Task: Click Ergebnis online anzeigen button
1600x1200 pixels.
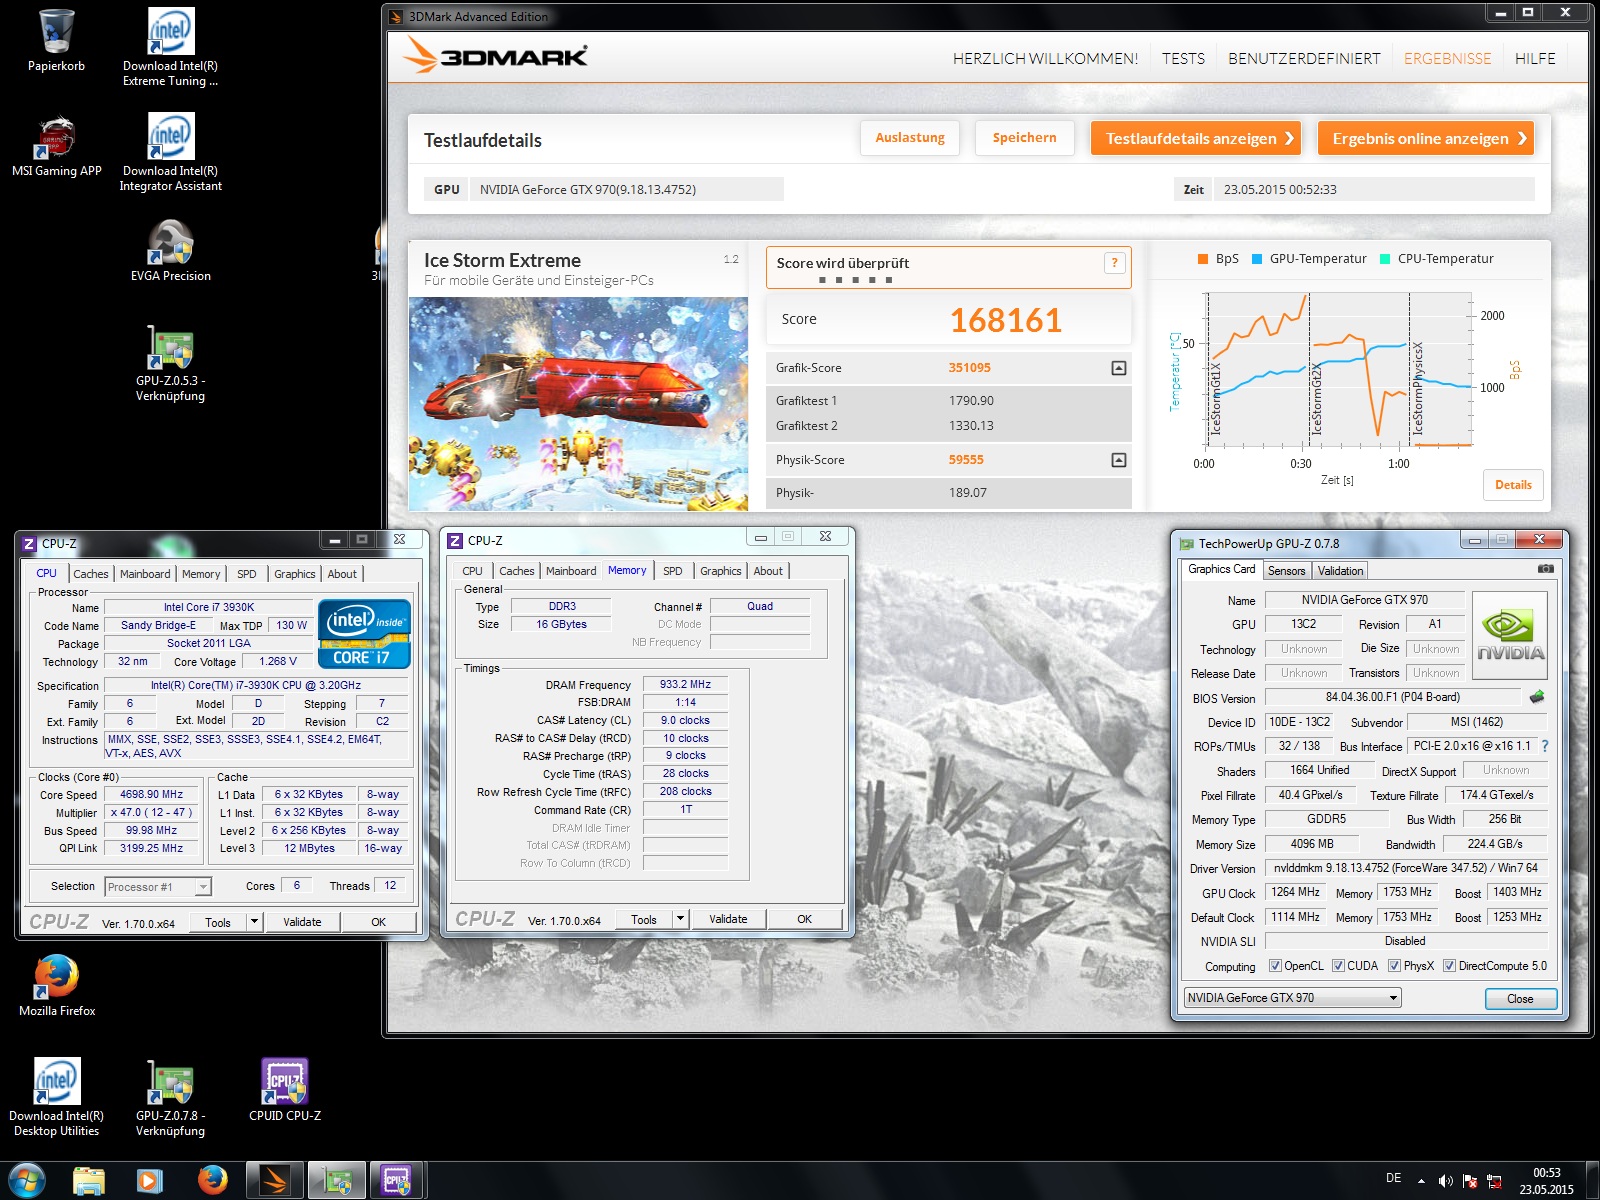Action: click(x=1425, y=138)
